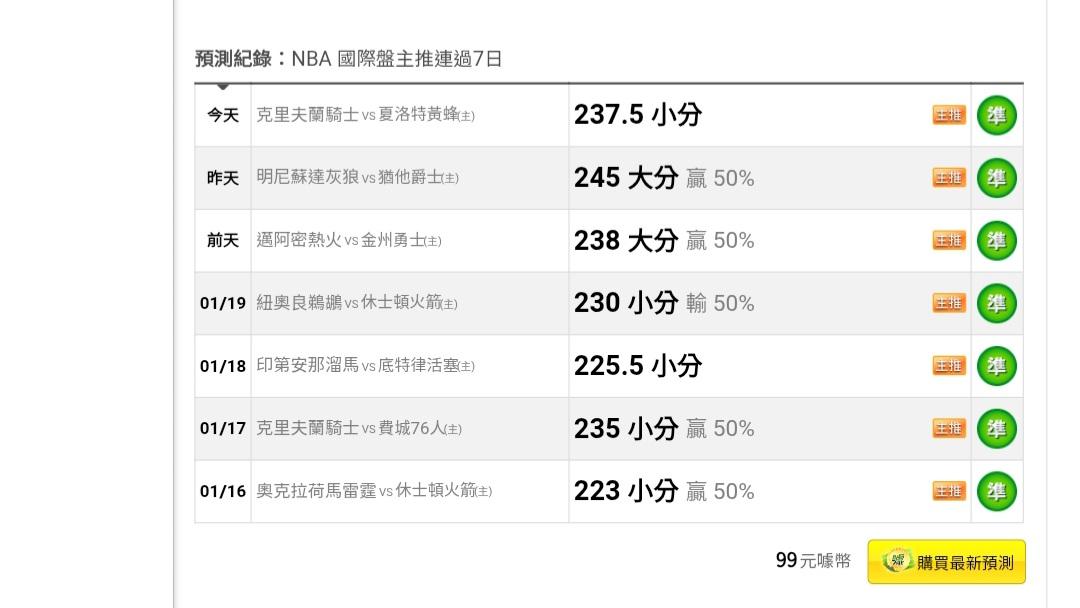Click the 237.5 小分 prediction cell
Viewport: 1080px width, 608px height.
click(x=638, y=115)
